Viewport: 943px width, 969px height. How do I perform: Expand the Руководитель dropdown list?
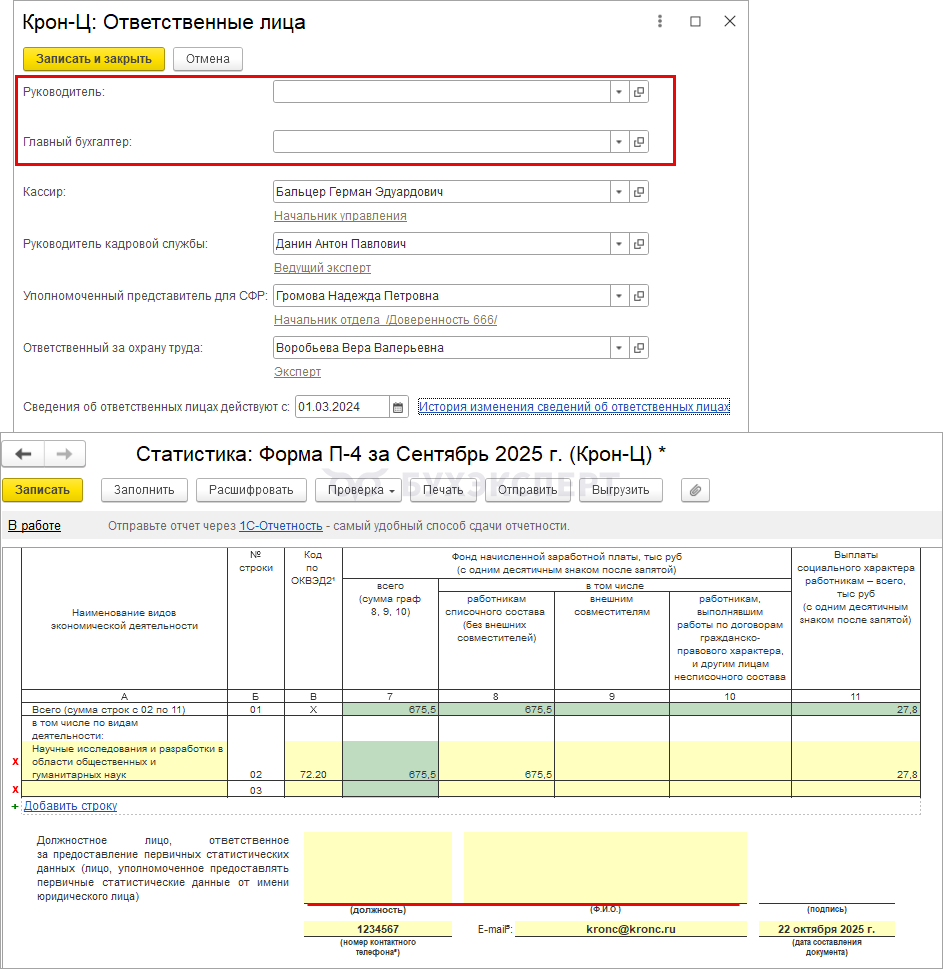pyautogui.click(x=619, y=92)
